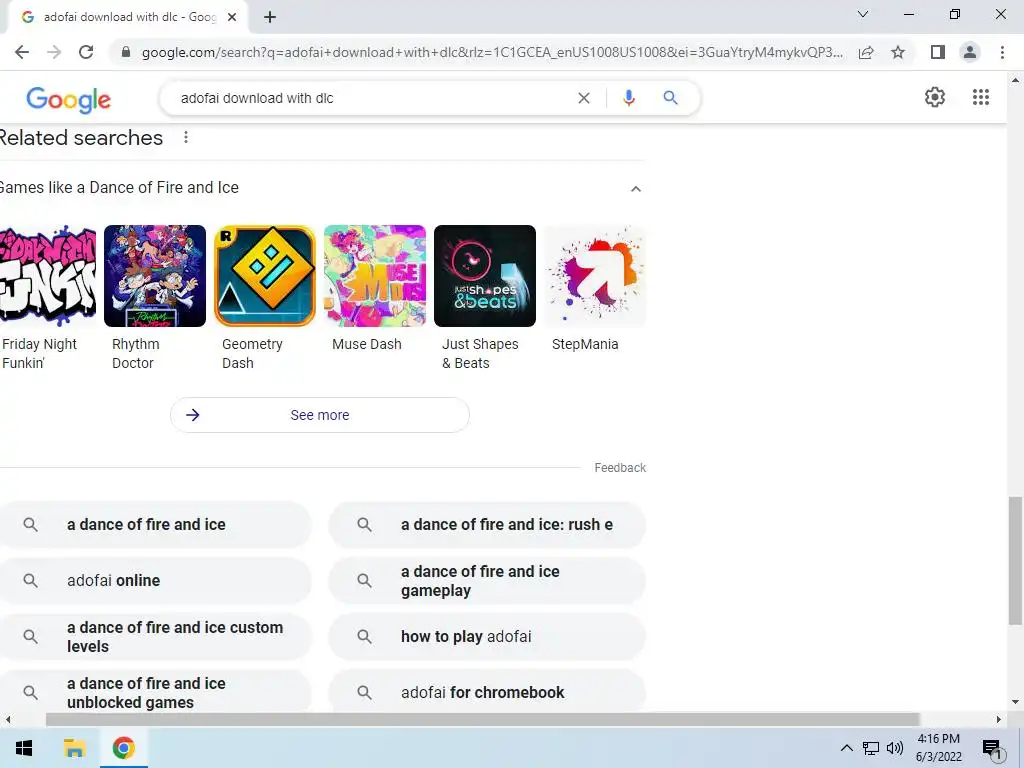Open the Chrome profile menu
This screenshot has height=768, width=1024.
click(x=970, y=52)
